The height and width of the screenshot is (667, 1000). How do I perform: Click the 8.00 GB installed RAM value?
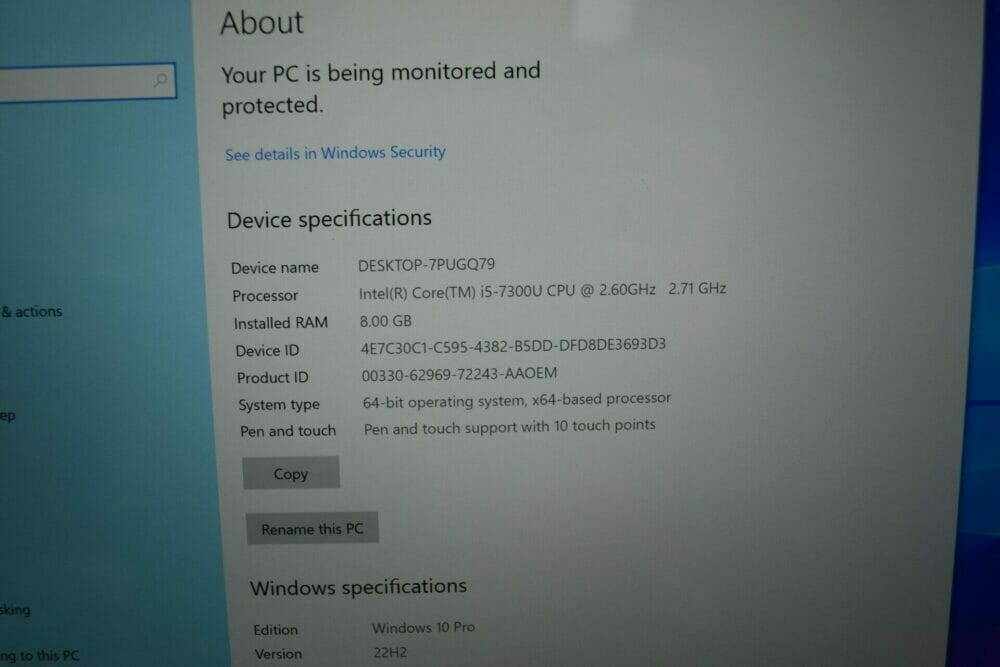pos(385,321)
